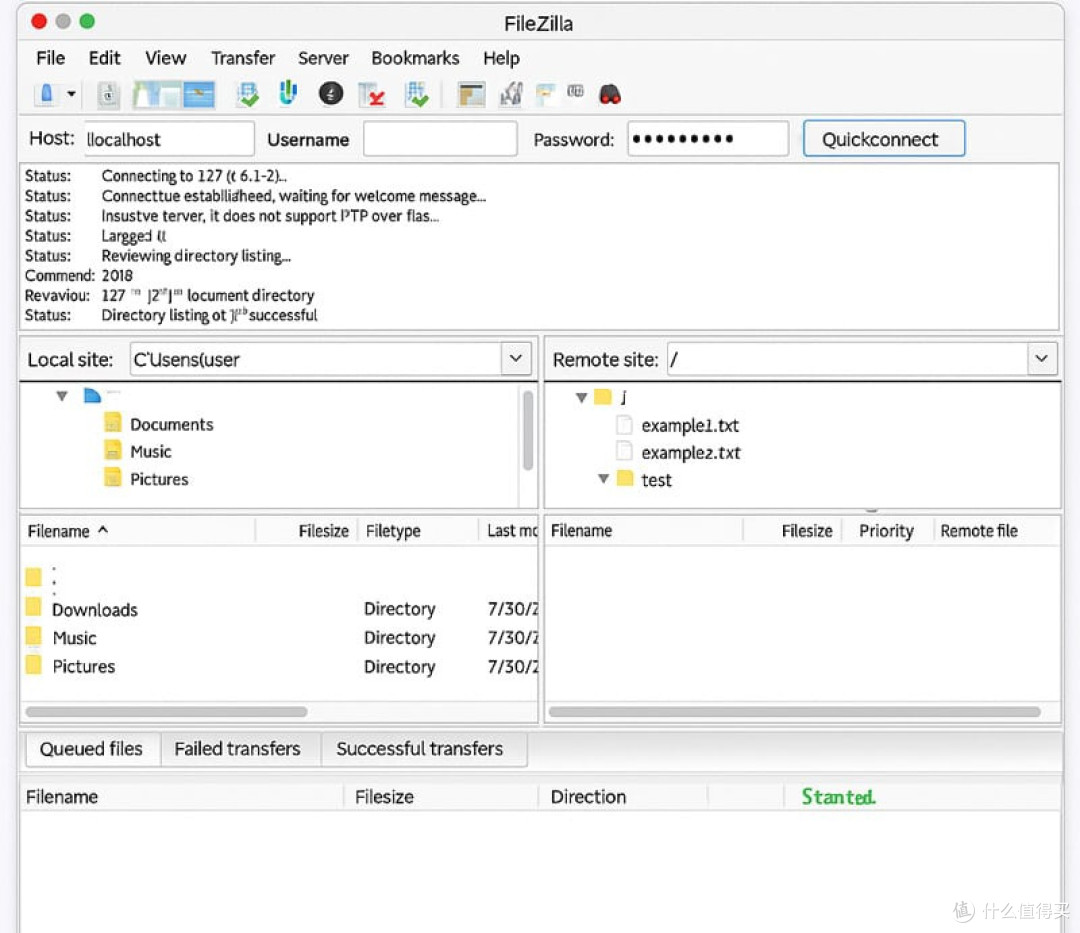This screenshot has height=933, width=1080.
Task: Switch to the Queued files tab
Action: pos(92,748)
